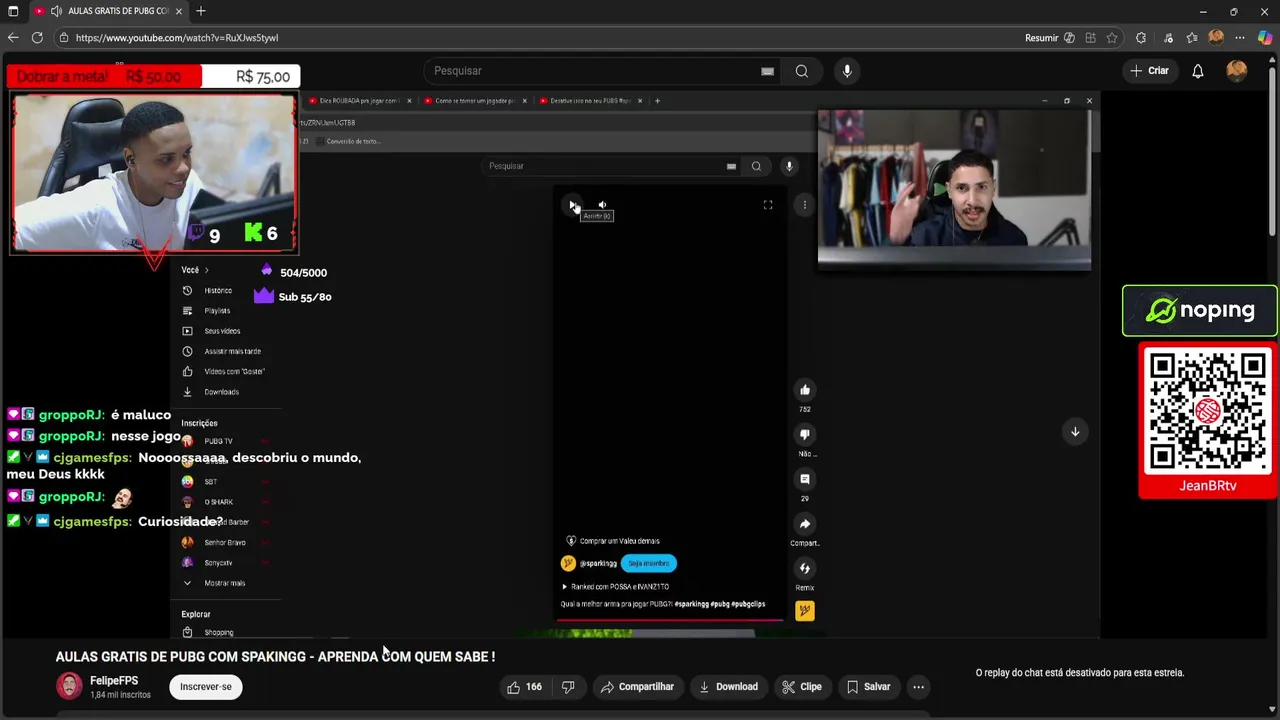Image resolution: width=1280 pixels, height=720 pixels.
Task: Open the YouTube account avatar menu
Action: click(1237, 71)
